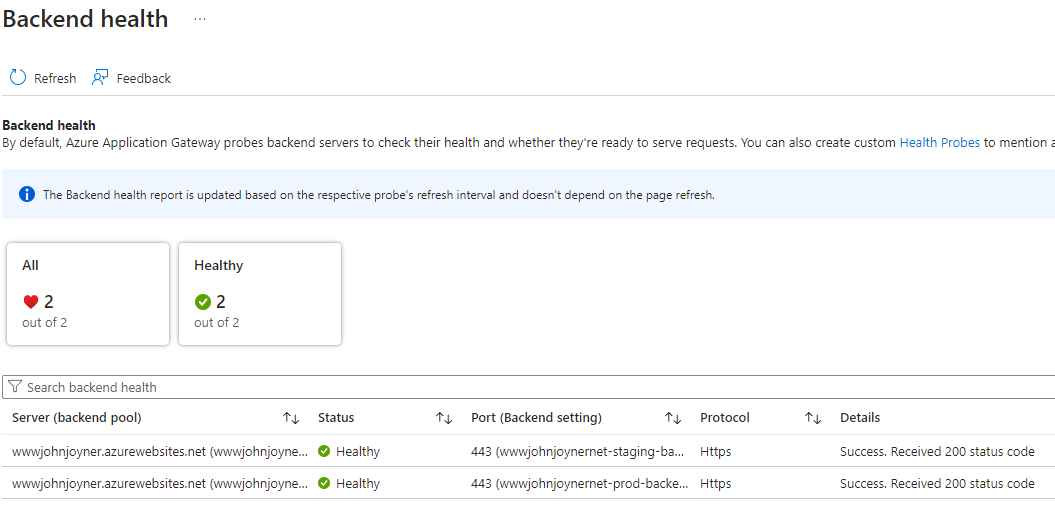Click the green Healthy status icon in first row
1055x520 pixels.
[x=324, y=452]
